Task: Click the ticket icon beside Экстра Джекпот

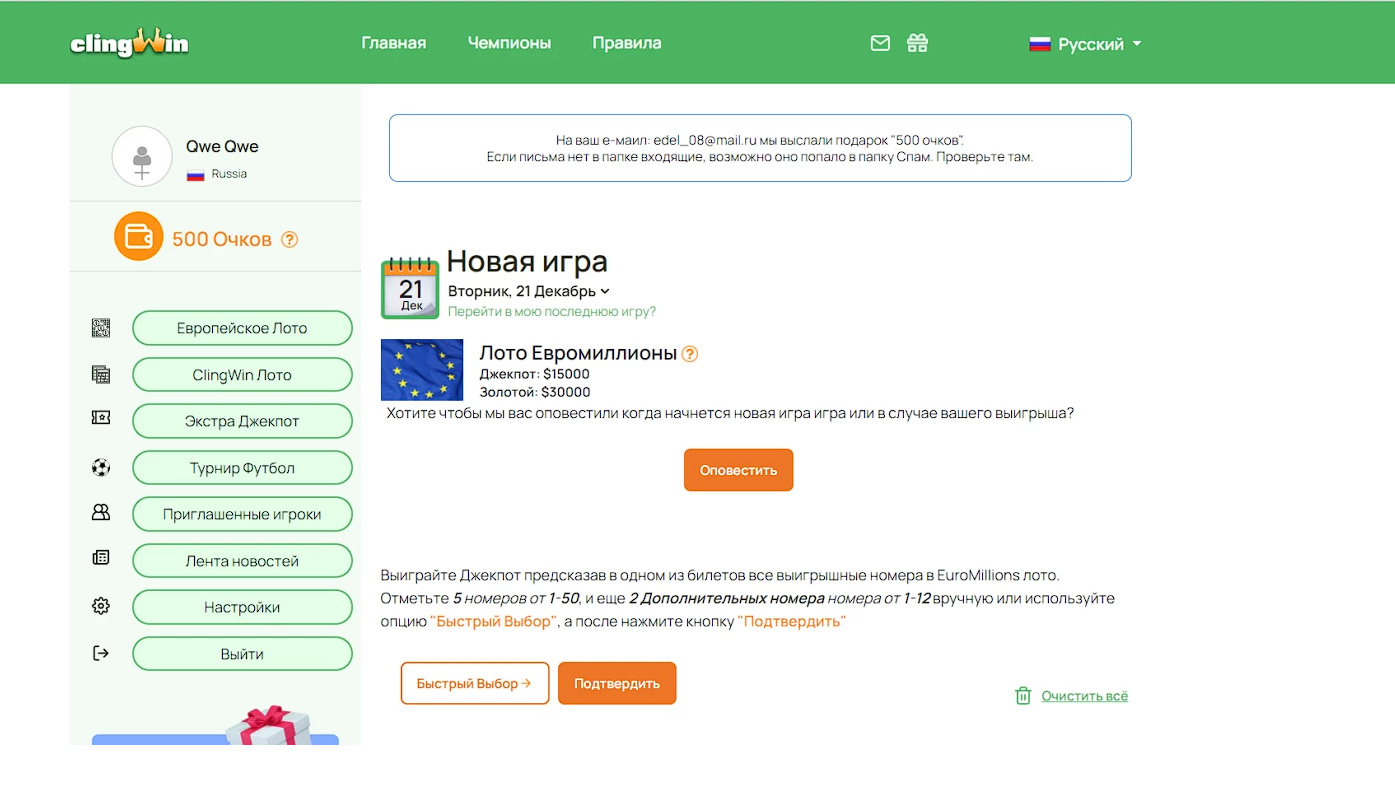Action: (101, 418)
